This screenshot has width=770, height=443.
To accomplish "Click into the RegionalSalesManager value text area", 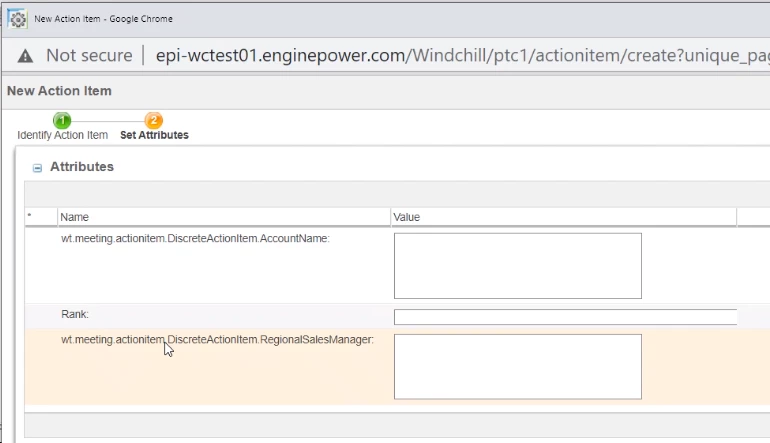I will tap(518, 367).
